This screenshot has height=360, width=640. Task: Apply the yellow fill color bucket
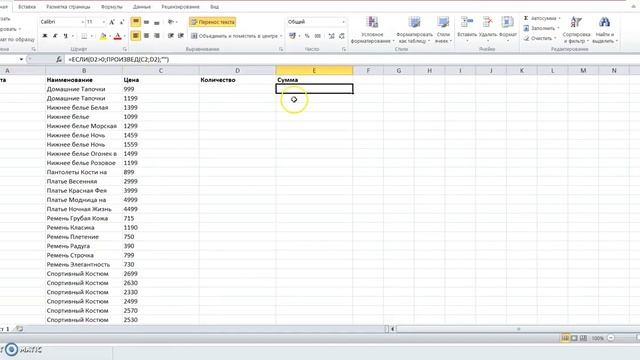click(x=103, y=36)
